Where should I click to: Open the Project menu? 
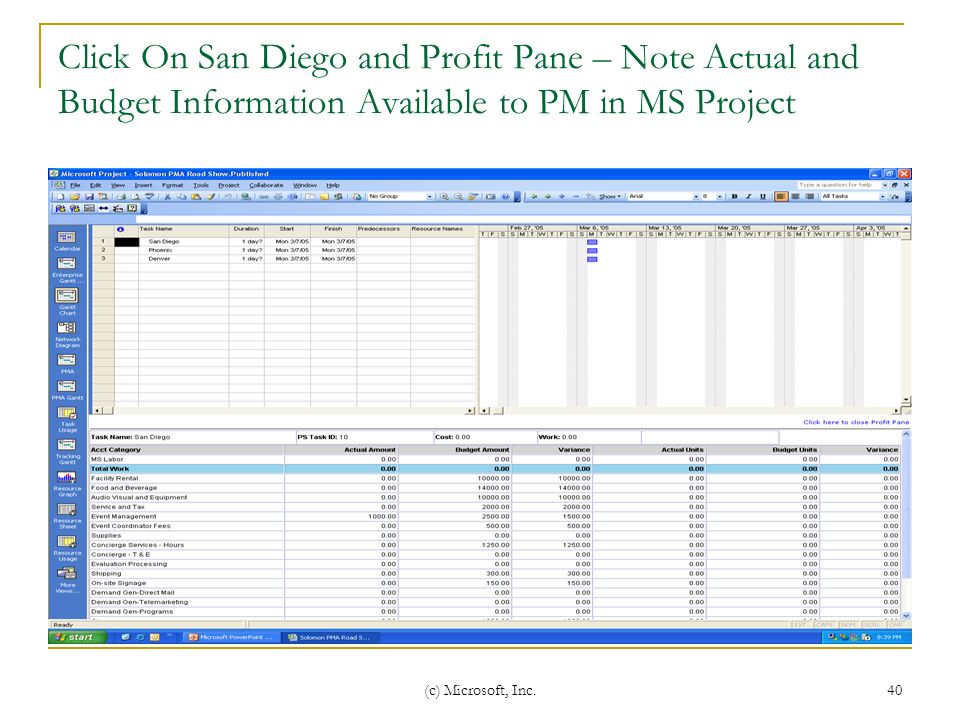[229, 185]
